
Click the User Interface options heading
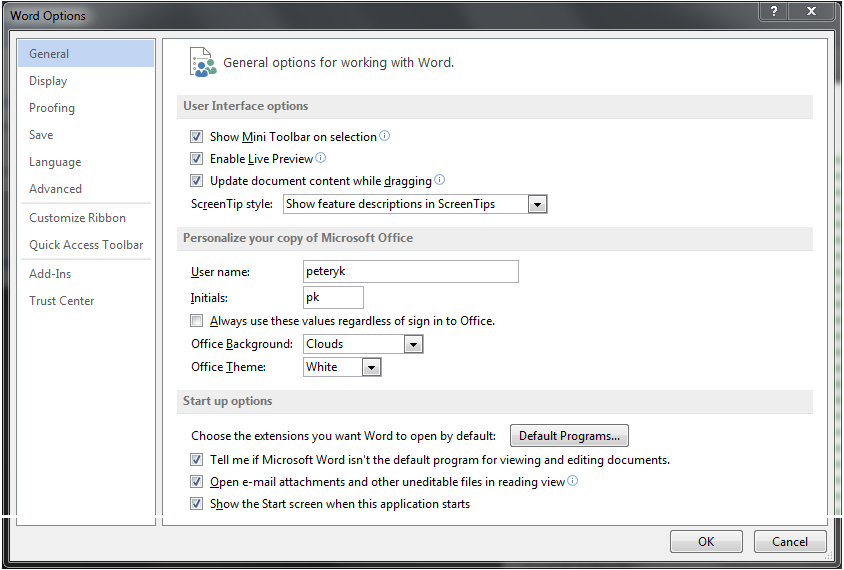click(x=245, y=106)
